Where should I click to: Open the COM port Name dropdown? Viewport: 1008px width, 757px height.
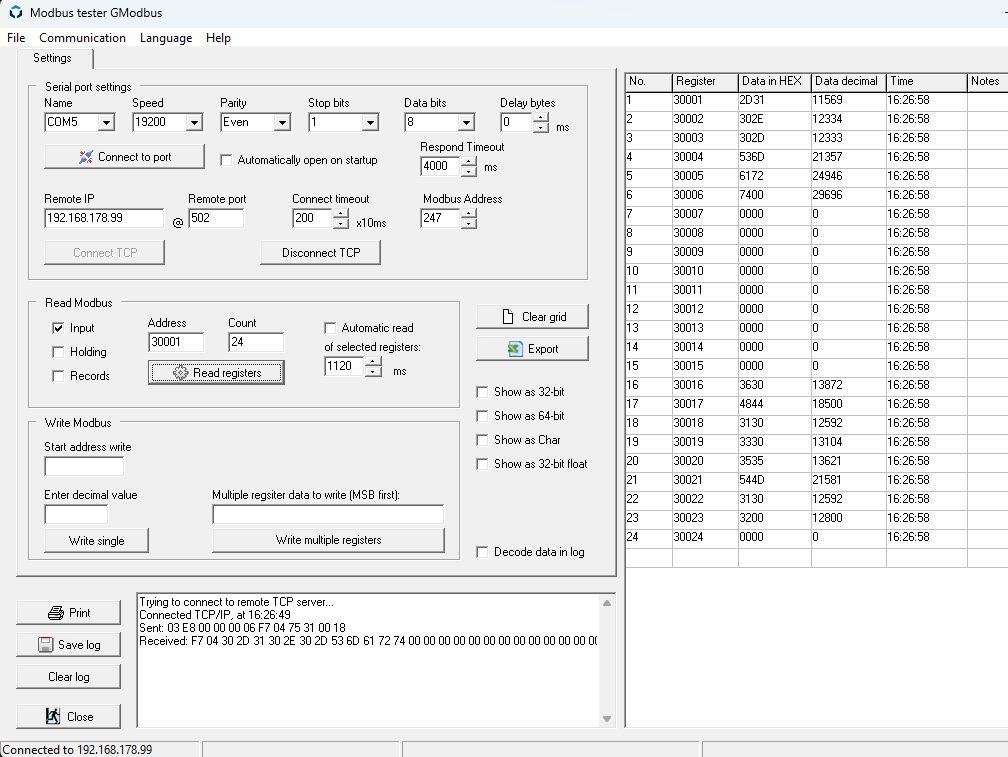pyautogui.click(x=106, y=123)
